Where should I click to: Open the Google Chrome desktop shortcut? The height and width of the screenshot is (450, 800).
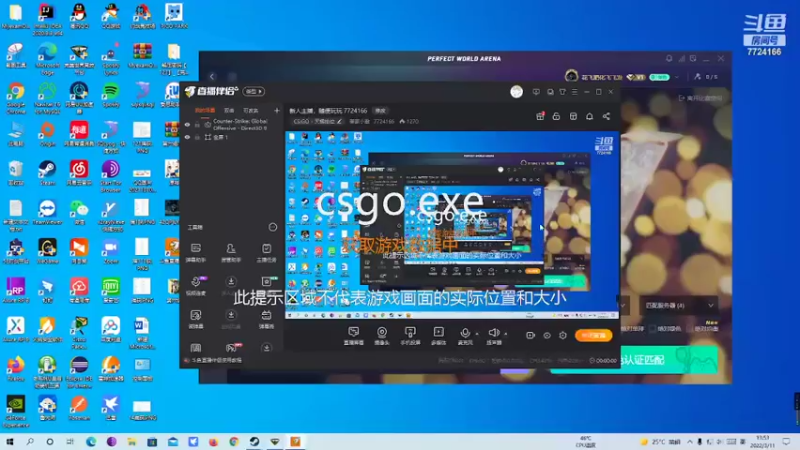(x=16, y=98)
